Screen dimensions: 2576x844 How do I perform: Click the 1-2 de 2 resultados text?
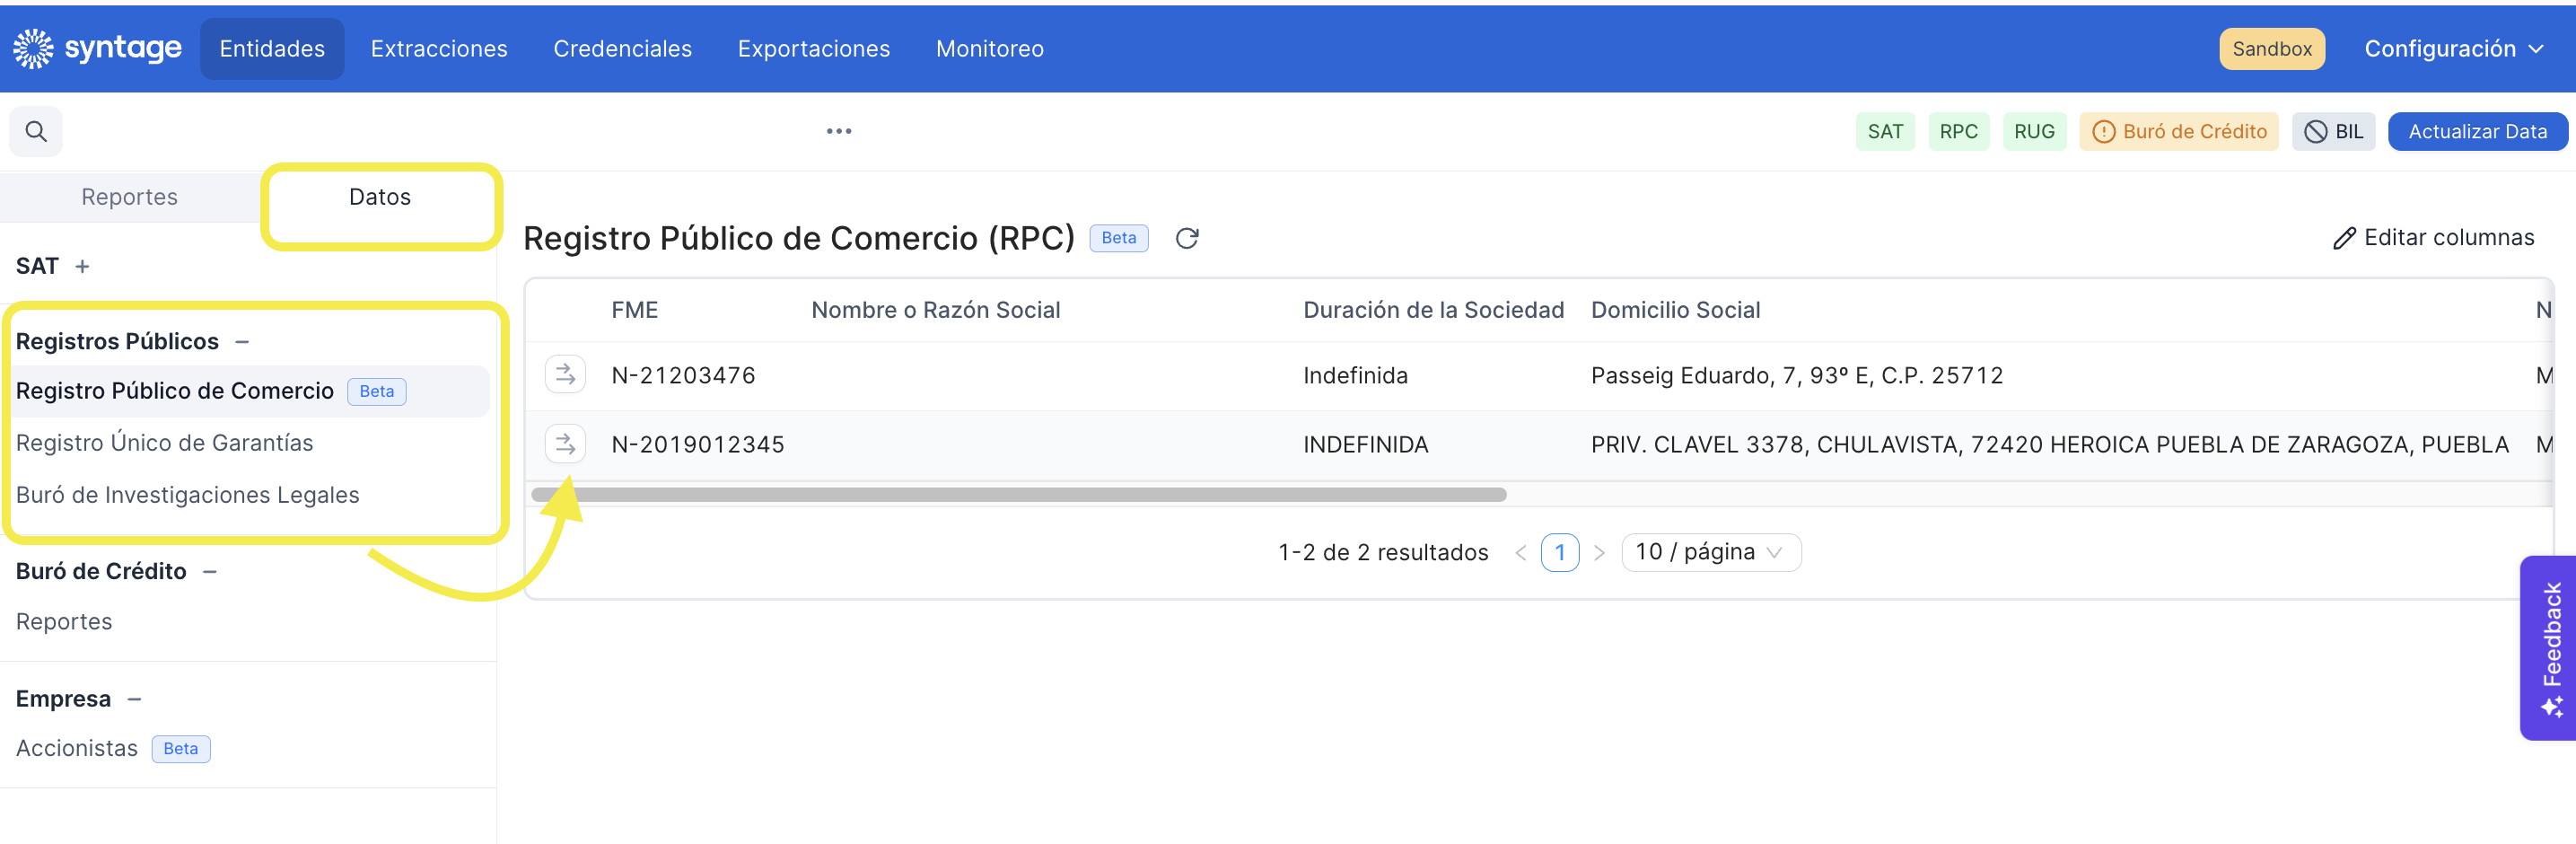pyautogui.click(x=1383, y=553)
